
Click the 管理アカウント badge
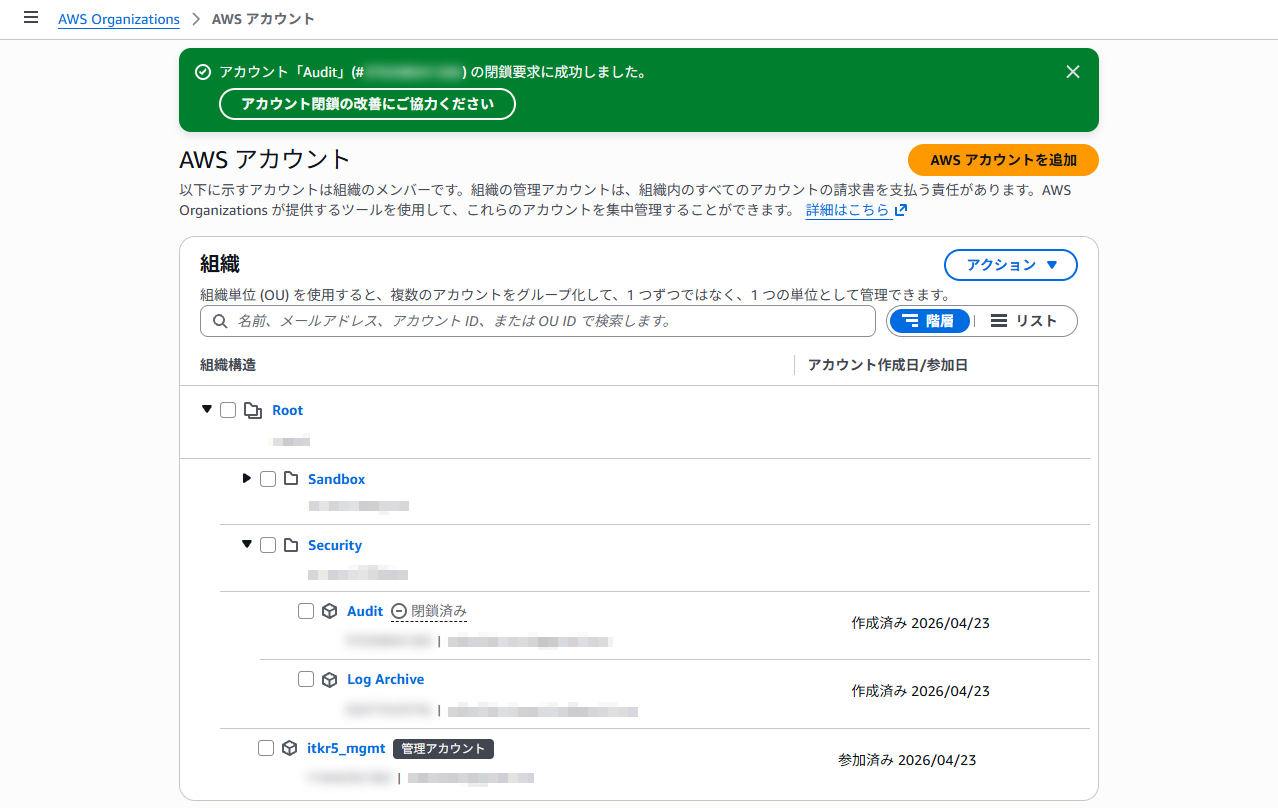coord(443,748)
